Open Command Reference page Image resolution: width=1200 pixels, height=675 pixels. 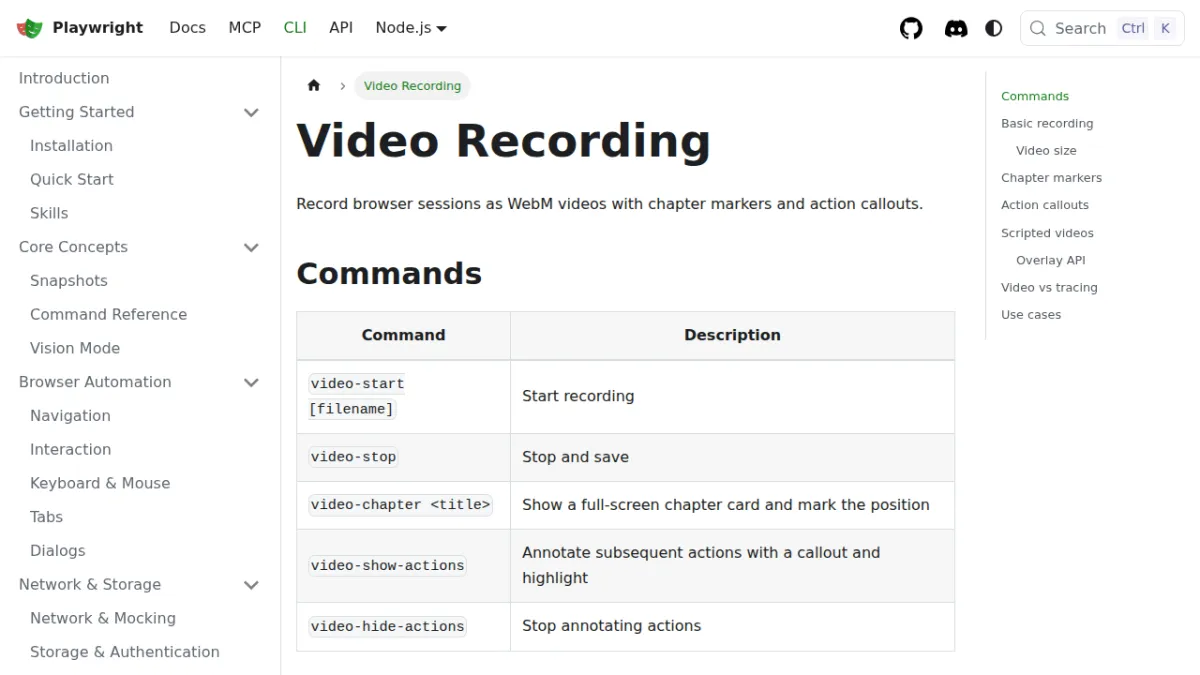(108, 315)
